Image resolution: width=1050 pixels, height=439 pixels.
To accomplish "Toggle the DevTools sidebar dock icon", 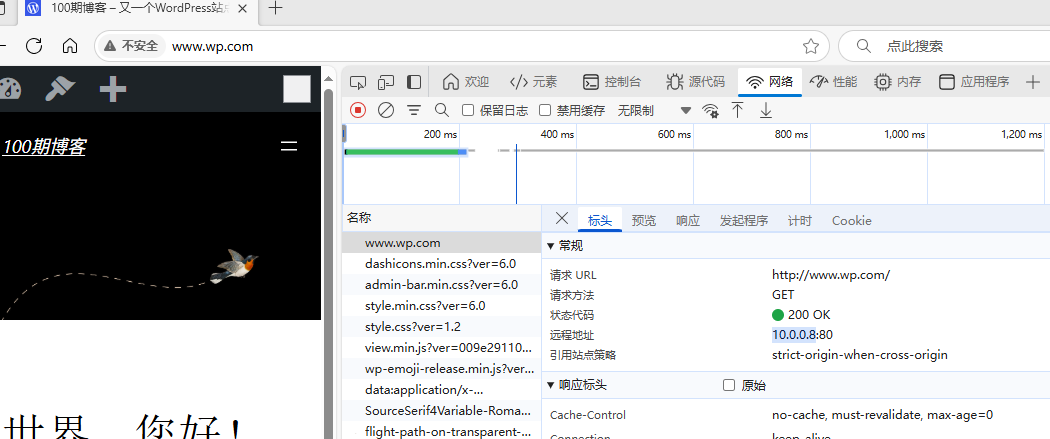I will tap(415, 82).
